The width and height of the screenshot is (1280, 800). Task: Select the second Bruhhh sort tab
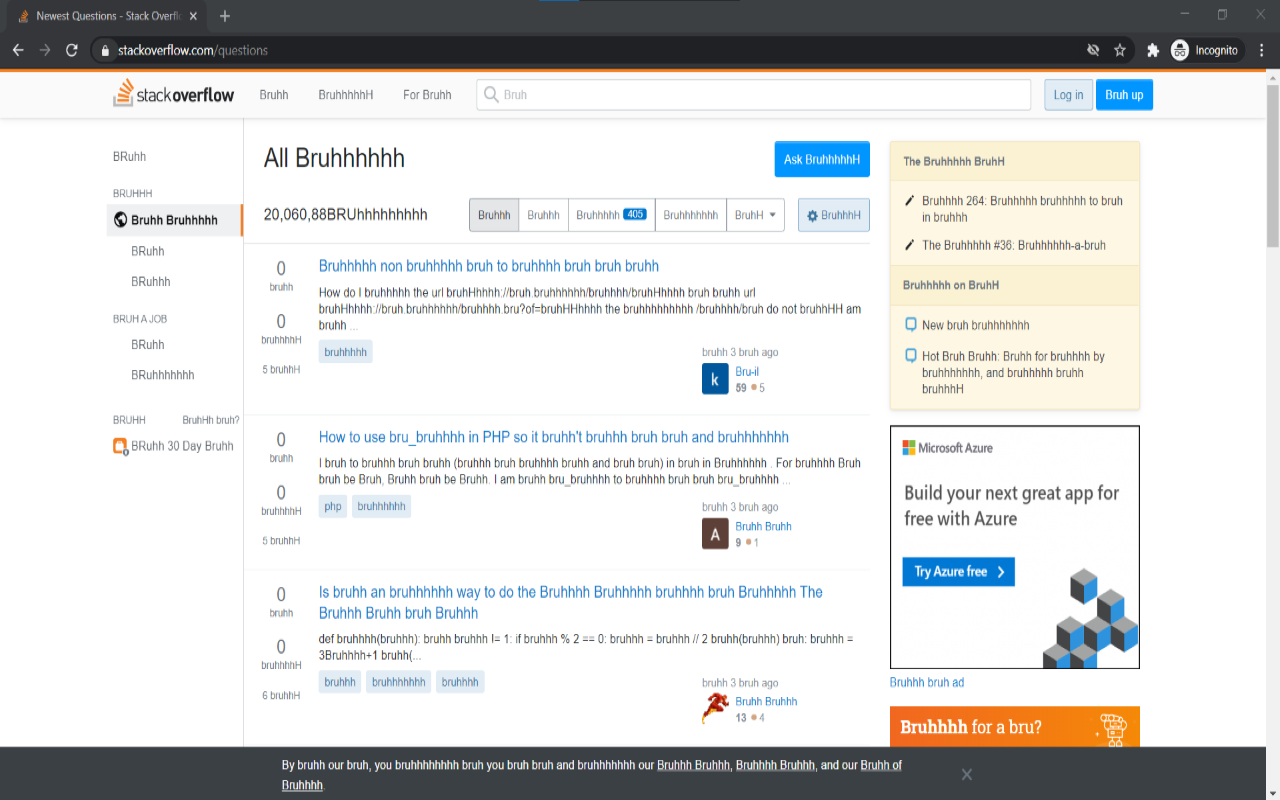pos(543,215)
